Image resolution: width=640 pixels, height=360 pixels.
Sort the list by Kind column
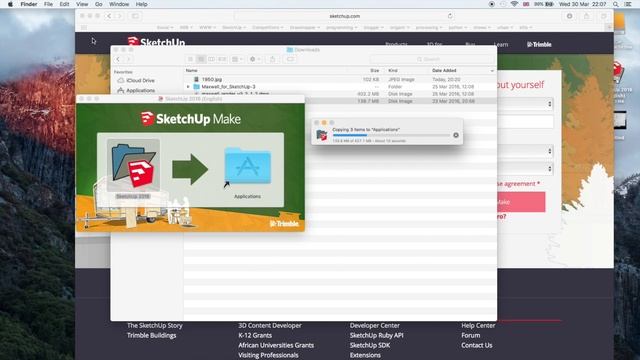coord(393,71)
